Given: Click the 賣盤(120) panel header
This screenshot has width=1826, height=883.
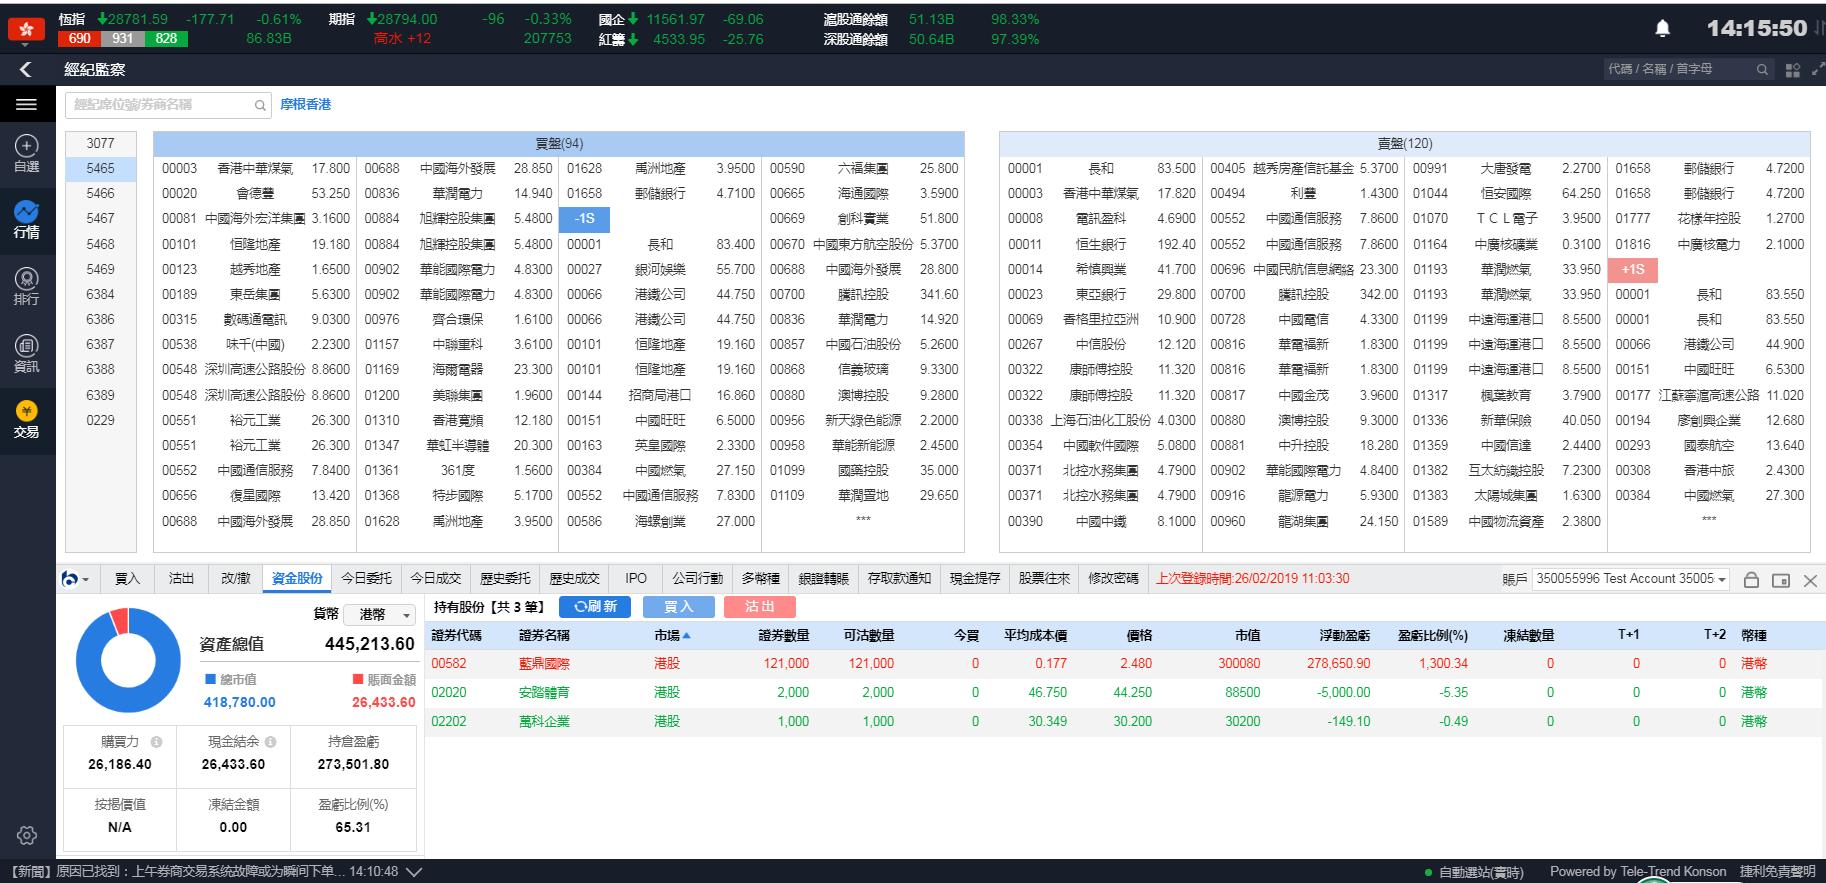Looking at the screenshot, I should [x=1405, y=144].
